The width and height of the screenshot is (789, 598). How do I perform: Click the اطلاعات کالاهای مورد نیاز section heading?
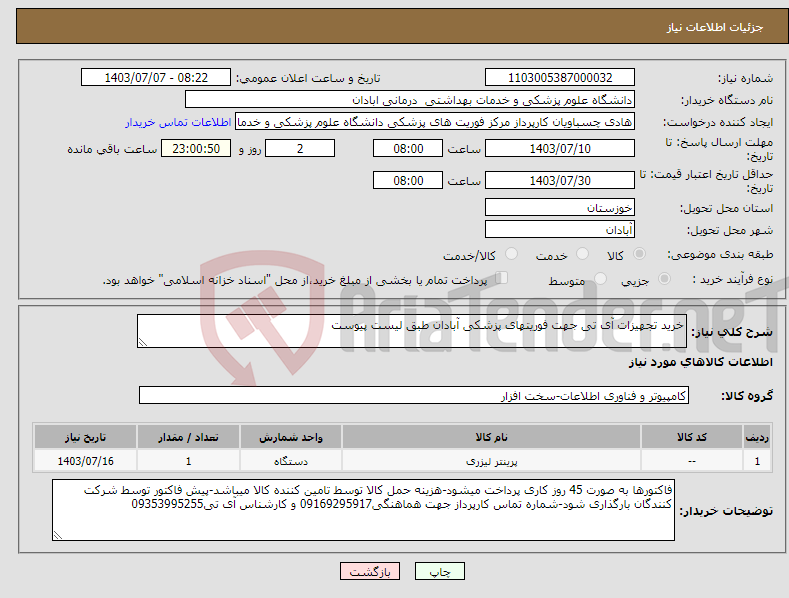pos(700,362)
